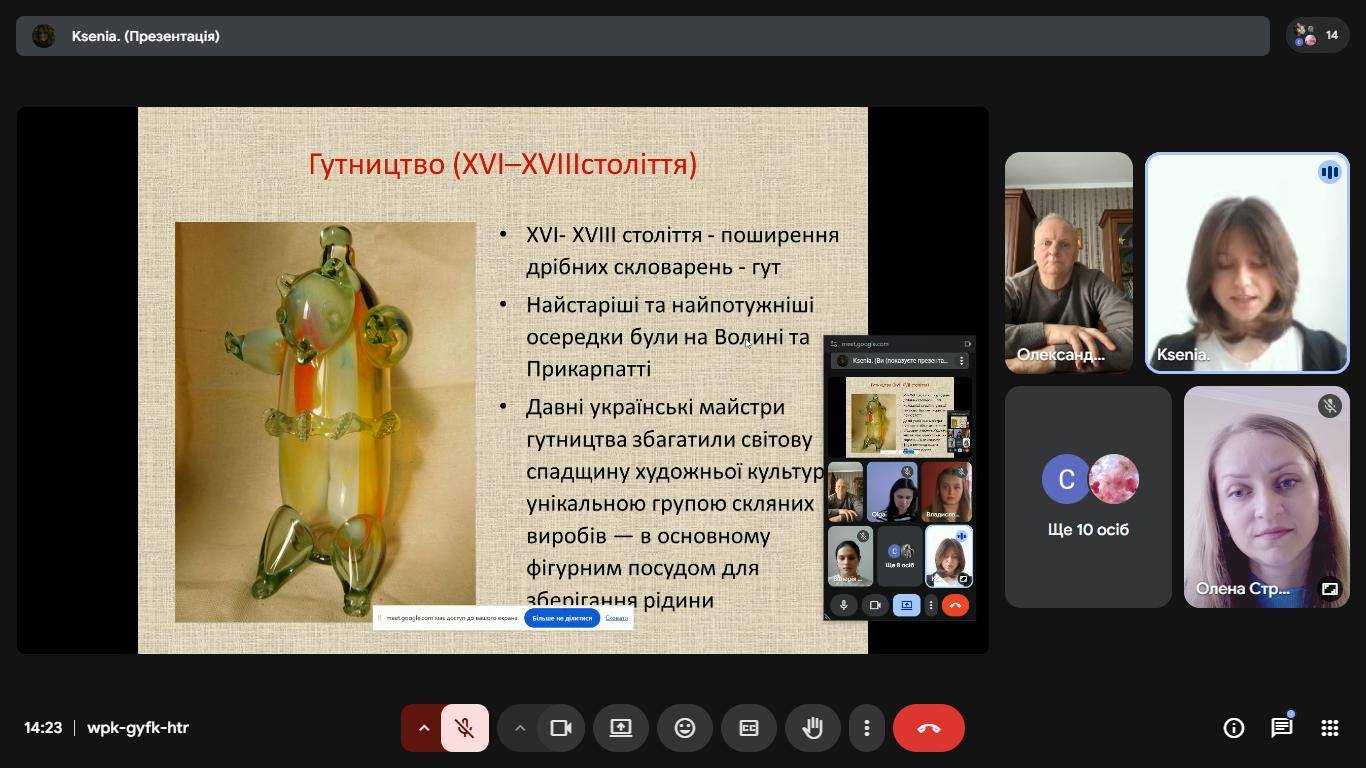The width and height of the screenshot is (1366, 768).
Task: Click the Ksenia. (Презентація) title bar
Action: click(642, 36)
